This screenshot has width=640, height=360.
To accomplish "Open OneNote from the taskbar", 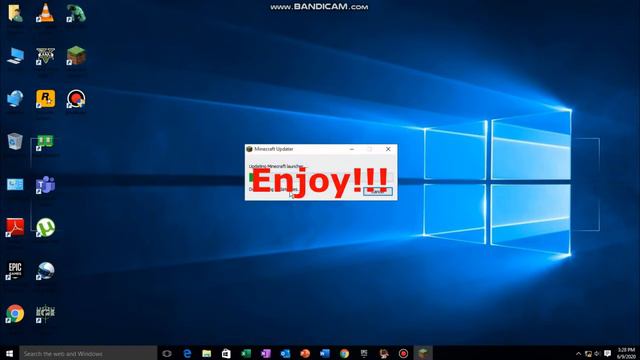I will click(x=265, y=353).
